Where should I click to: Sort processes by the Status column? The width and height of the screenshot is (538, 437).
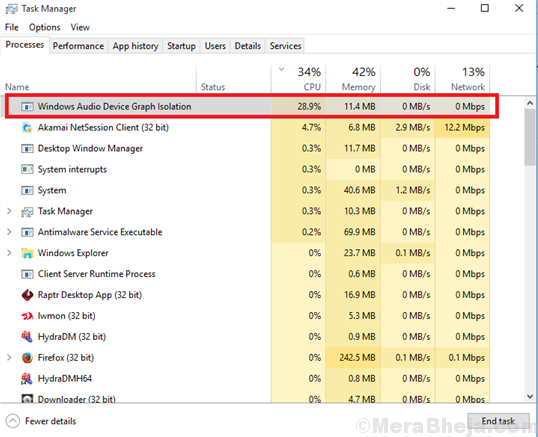coord(234,79)
